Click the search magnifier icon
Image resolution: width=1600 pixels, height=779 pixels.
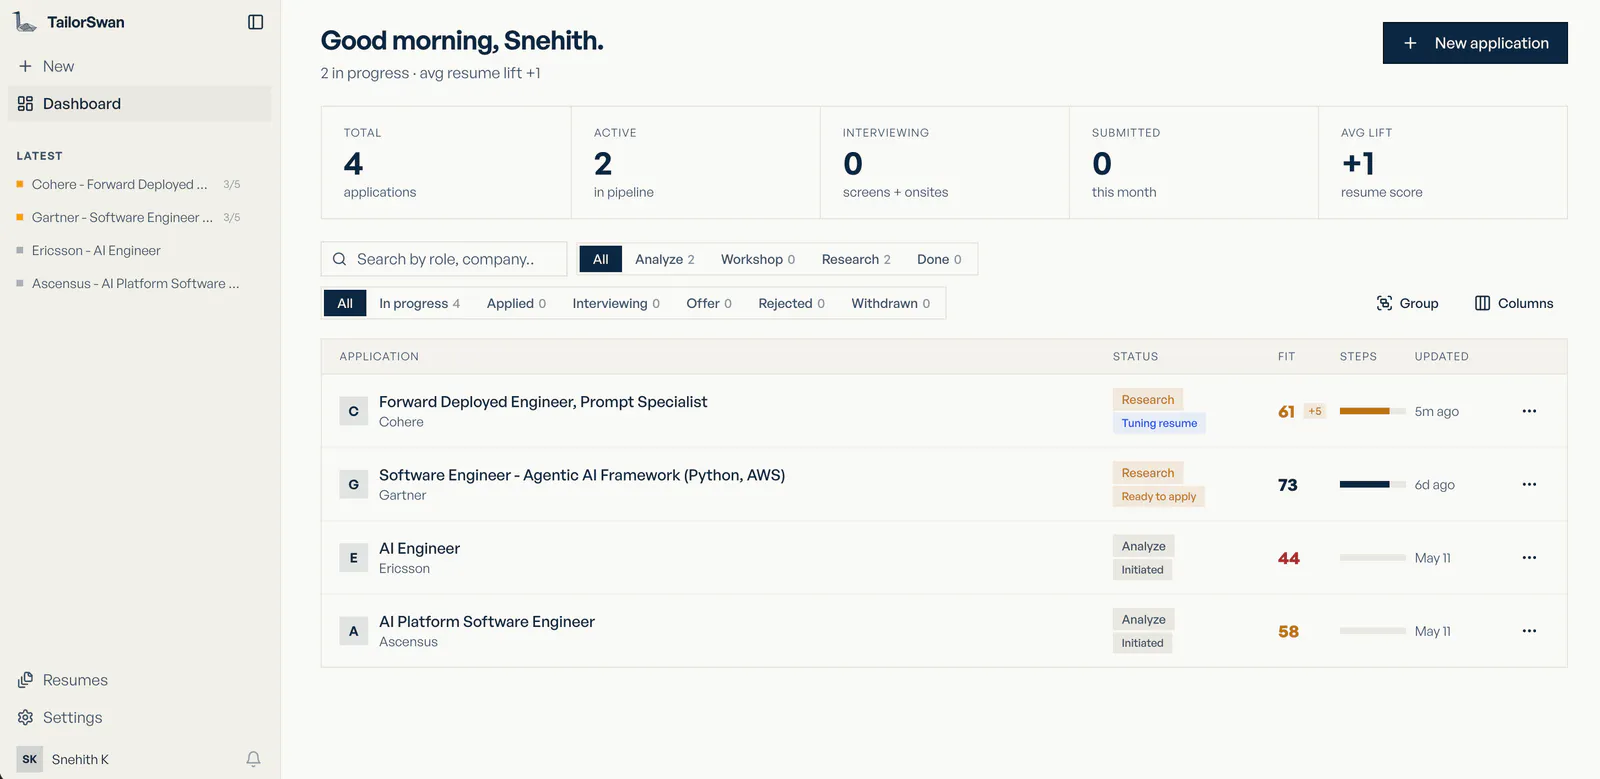(x=340, y=259)
